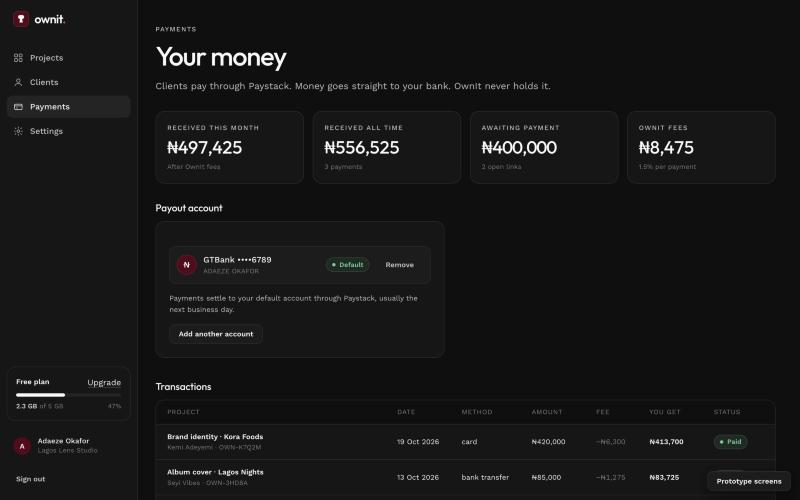Click the GTBank account N avatar
Viewport: 800px width, 500px height.
(x=187, y=265)
